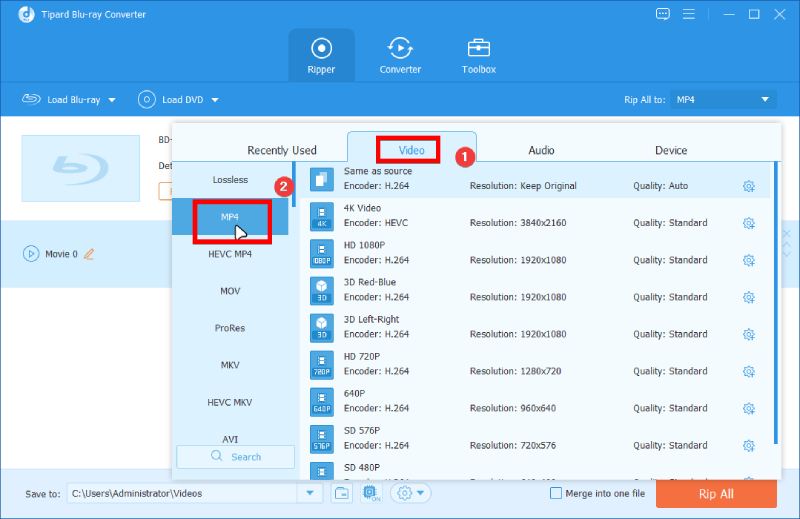Open the Rip All to MP4 dropdown
Viewport: 800px width, 519px height.
coord(723,100)
